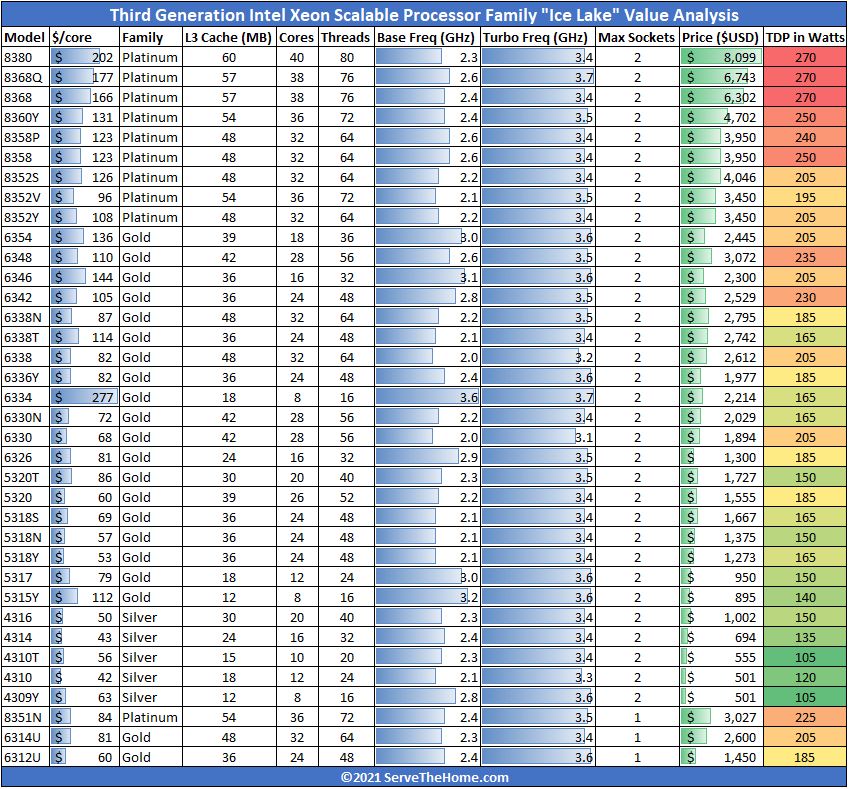Select the 4316 model cell
This screenshot has height=789, width=850.
(25, 618)
